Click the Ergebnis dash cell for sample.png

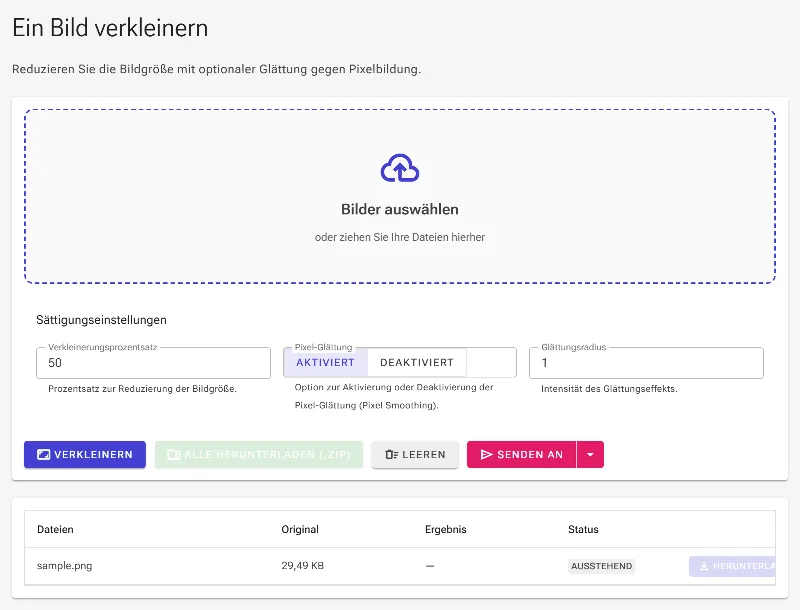tap(430, 566)
